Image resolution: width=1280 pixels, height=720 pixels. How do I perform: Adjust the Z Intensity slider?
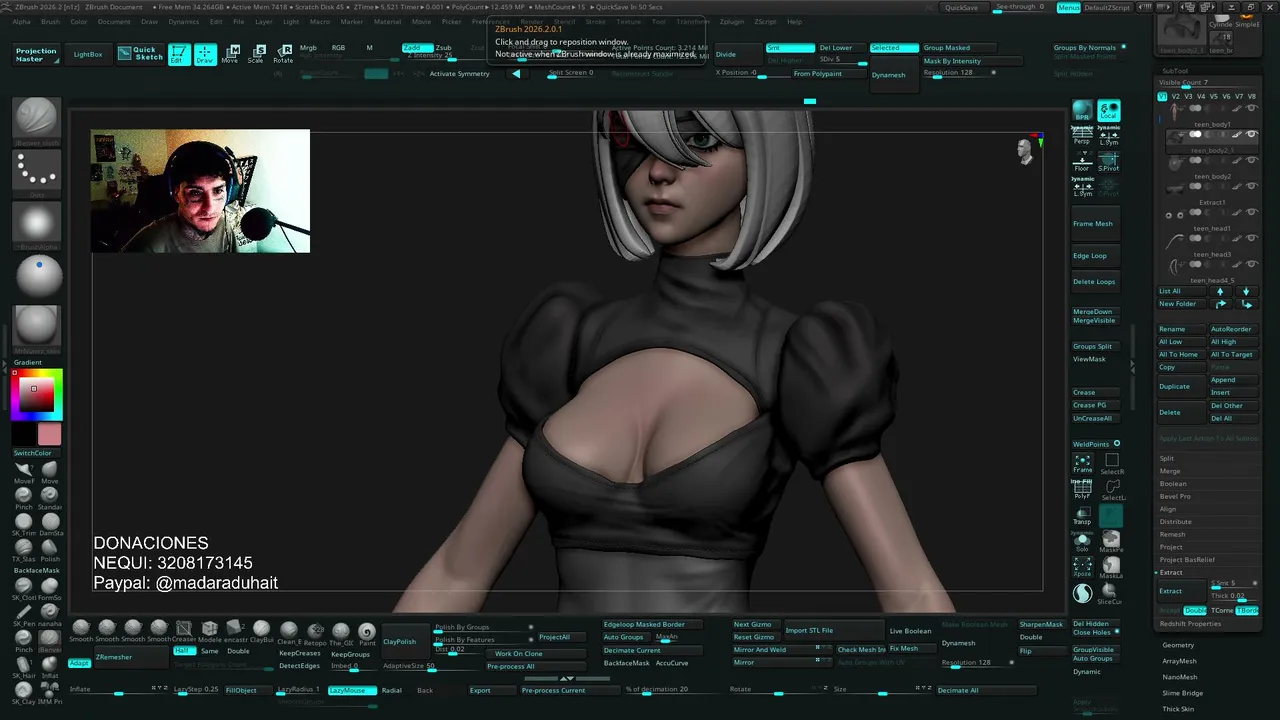coord(444,56)
